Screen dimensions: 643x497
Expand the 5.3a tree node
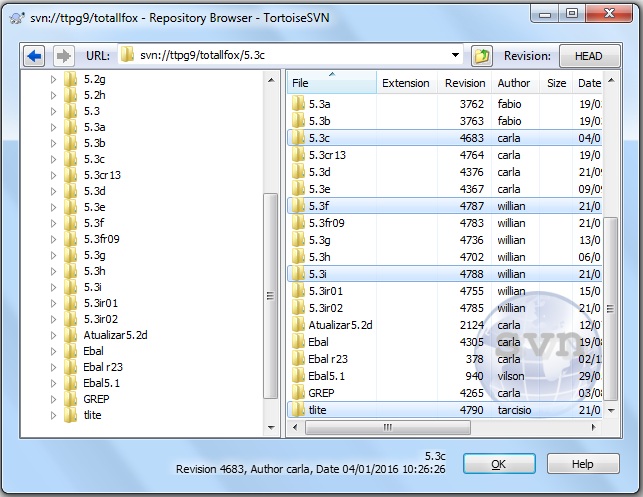[53, 127]
